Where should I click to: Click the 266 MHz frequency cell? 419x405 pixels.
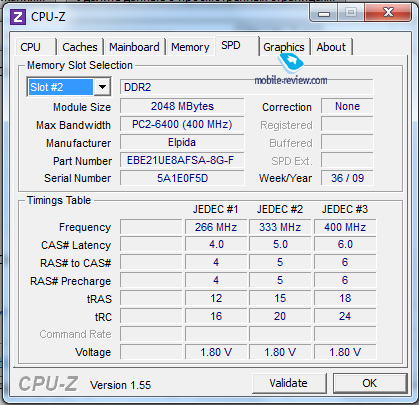click(x=216, y=227)
